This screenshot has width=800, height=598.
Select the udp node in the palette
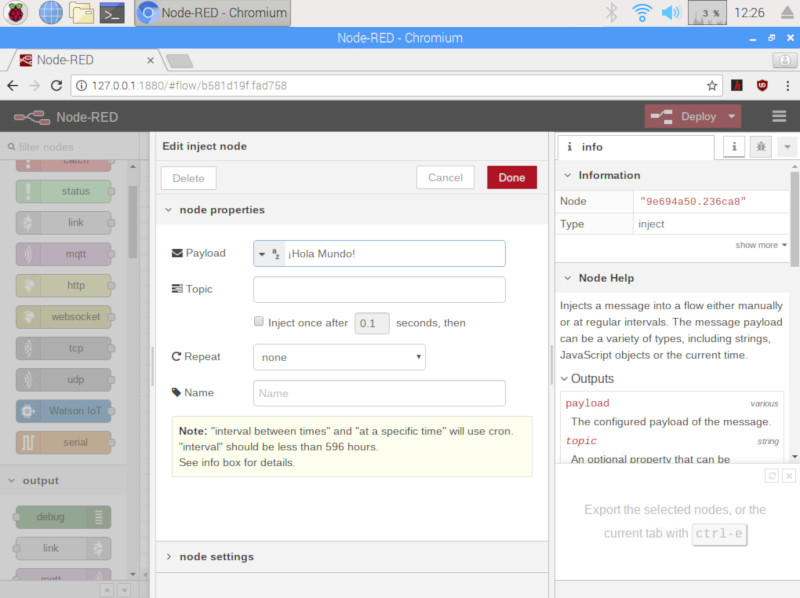pos(64,380)
